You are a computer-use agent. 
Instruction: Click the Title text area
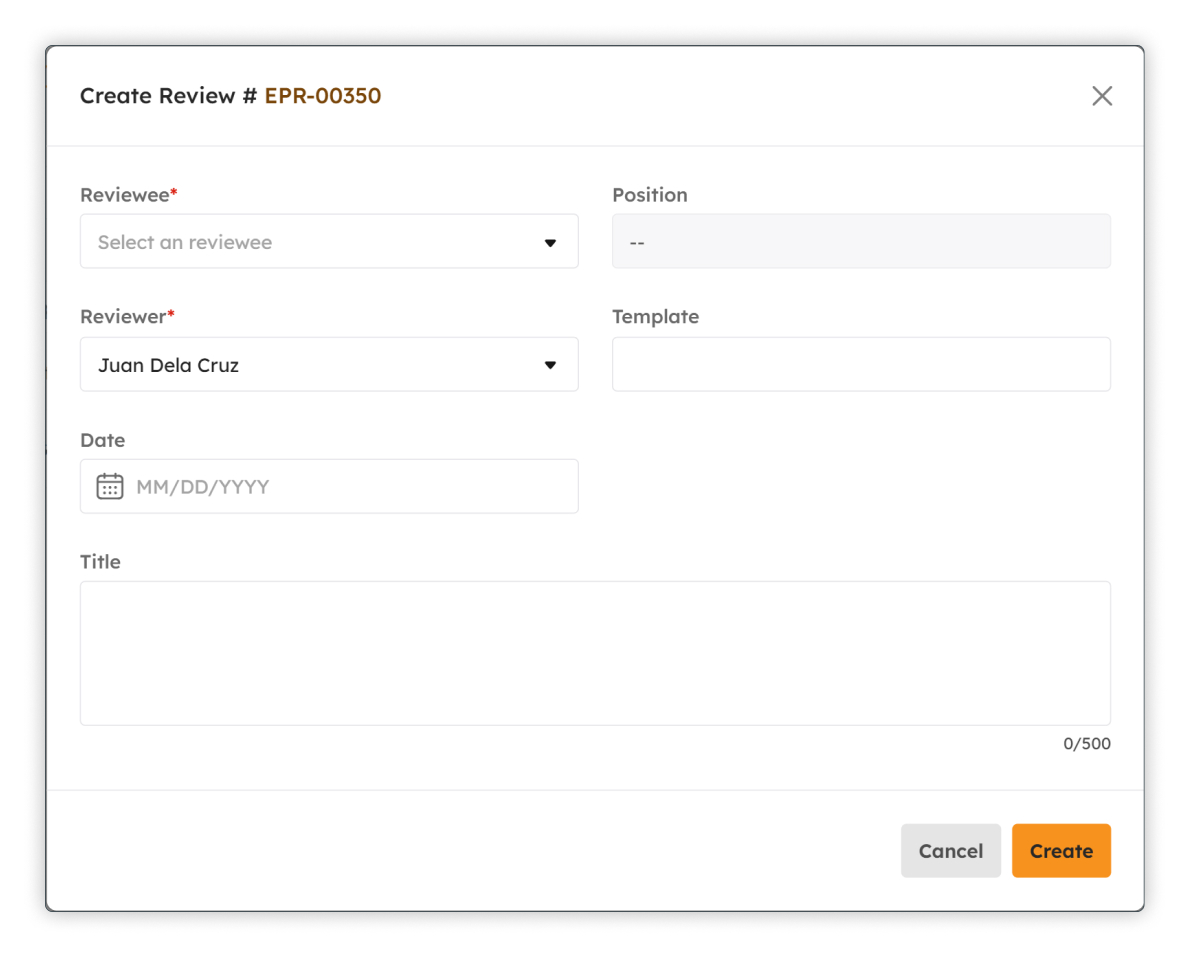pyautogui.click(x=595, y=653)
